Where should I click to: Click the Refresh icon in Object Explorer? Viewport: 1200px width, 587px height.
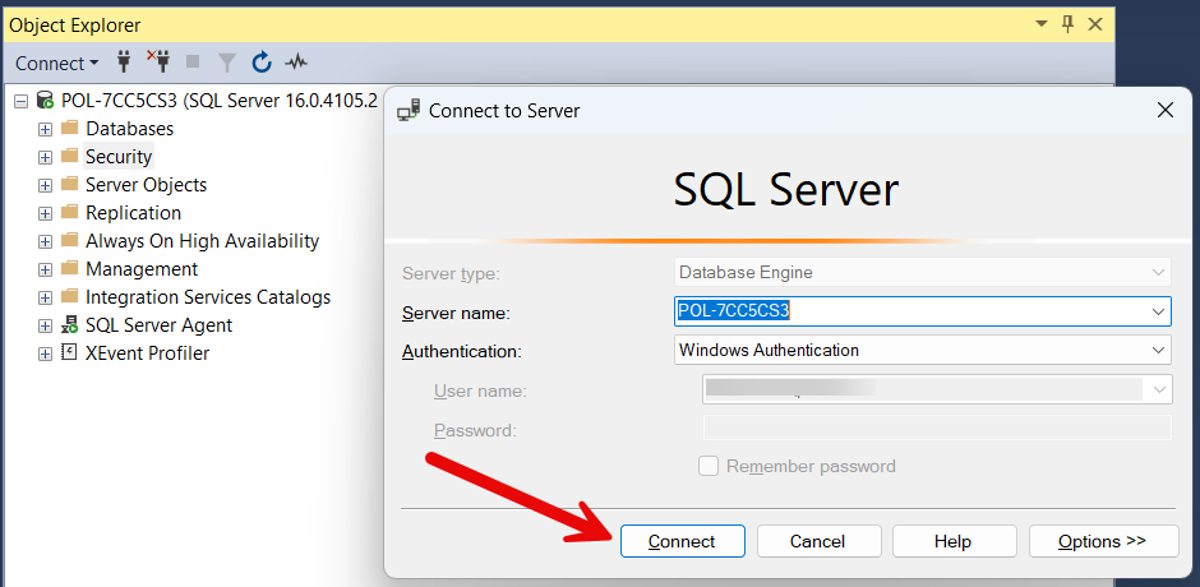[x=262, y=63]
